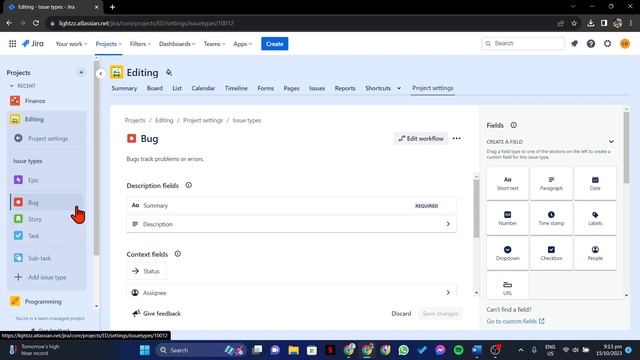The image size is (640, 360).
Task: Open the Filters dropdown
Action: tap(140, 44)
